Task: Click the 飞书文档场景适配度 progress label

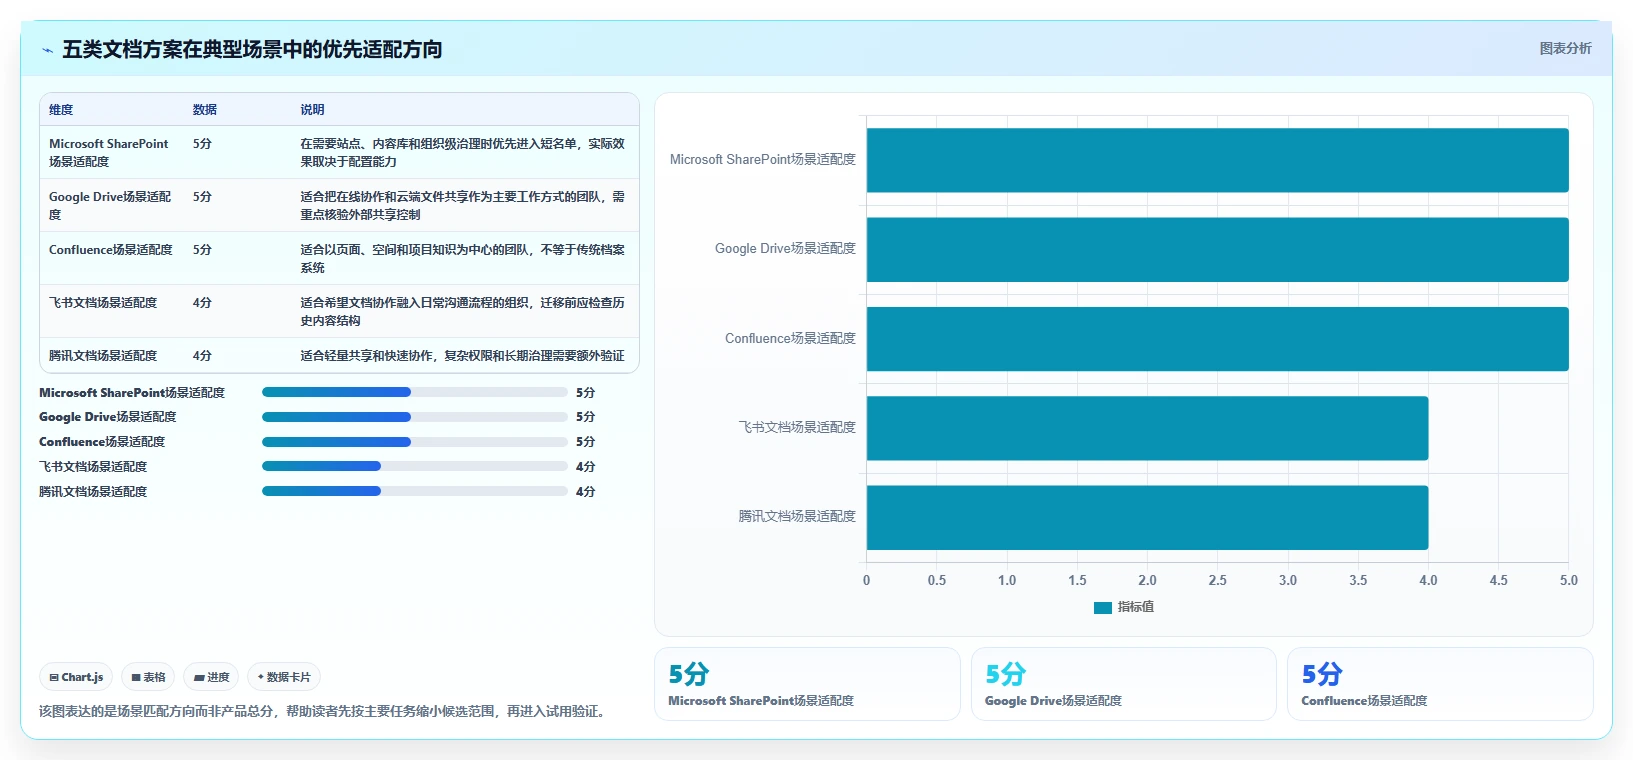Action: (x=93, y=467)
